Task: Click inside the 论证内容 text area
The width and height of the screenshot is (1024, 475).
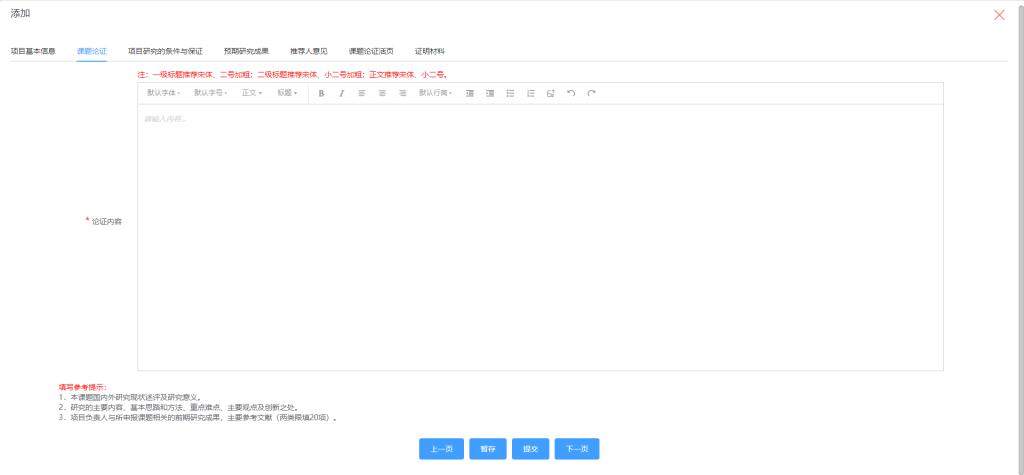Action: [540, 240]
